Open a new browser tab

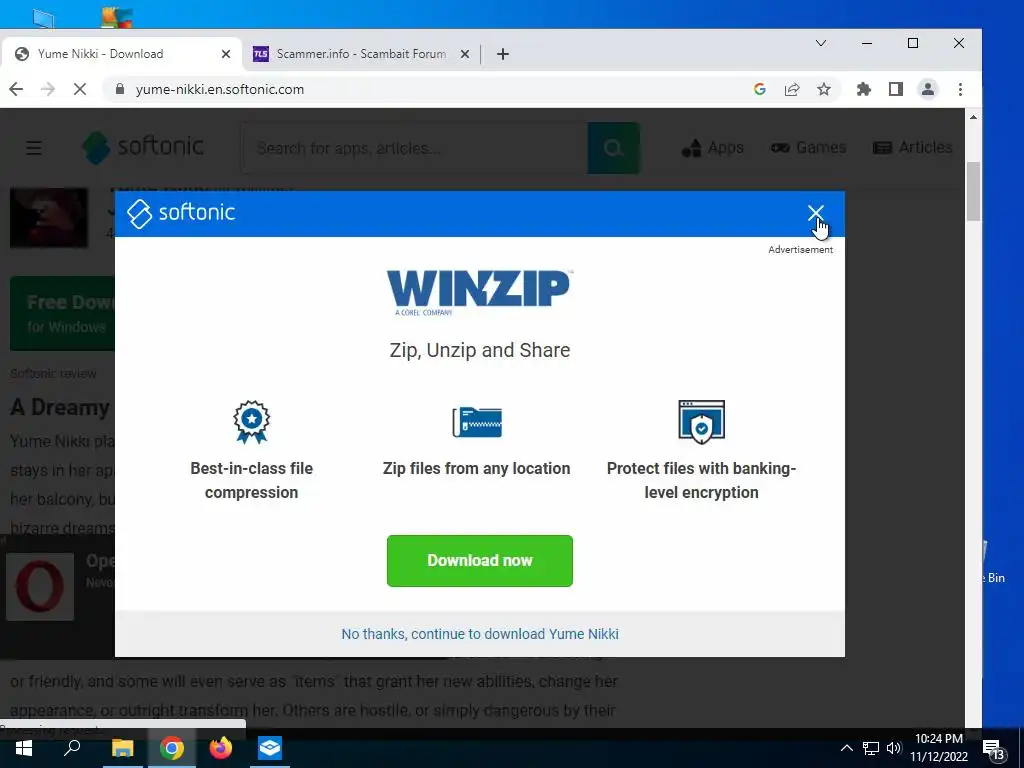(502, 54)
